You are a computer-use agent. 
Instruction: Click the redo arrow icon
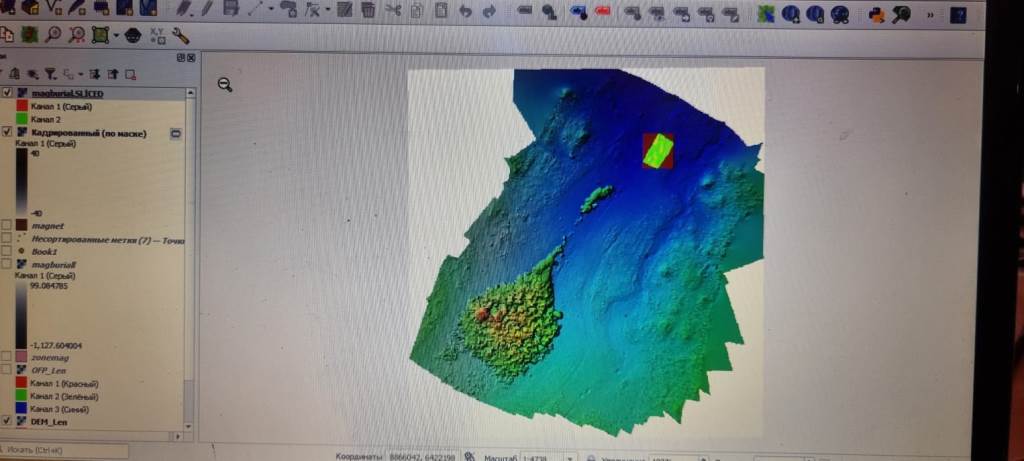pos(488,12)
